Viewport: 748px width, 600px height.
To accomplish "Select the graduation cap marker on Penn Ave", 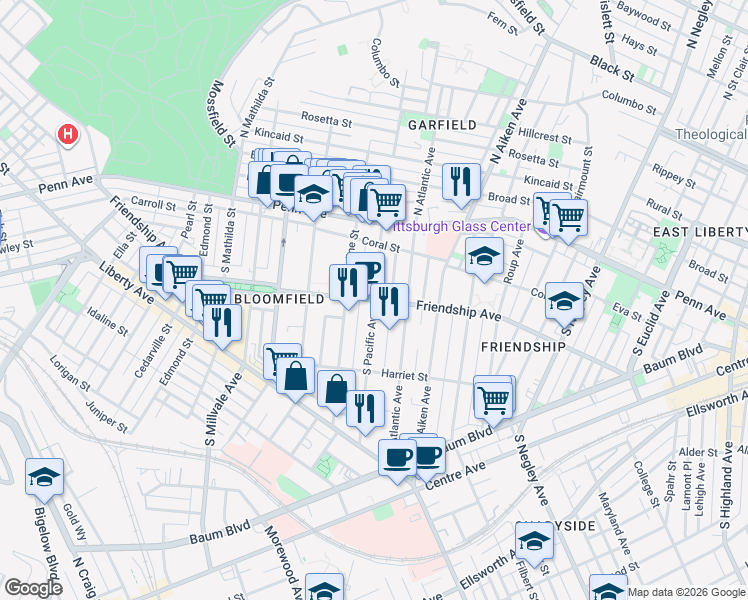I will [313, 195].
